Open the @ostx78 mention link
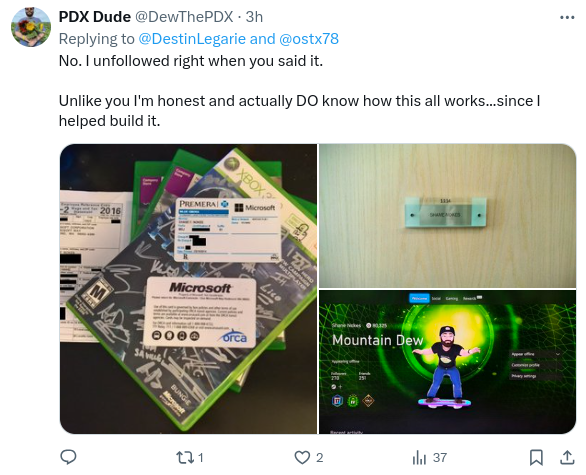 (309, 39)
